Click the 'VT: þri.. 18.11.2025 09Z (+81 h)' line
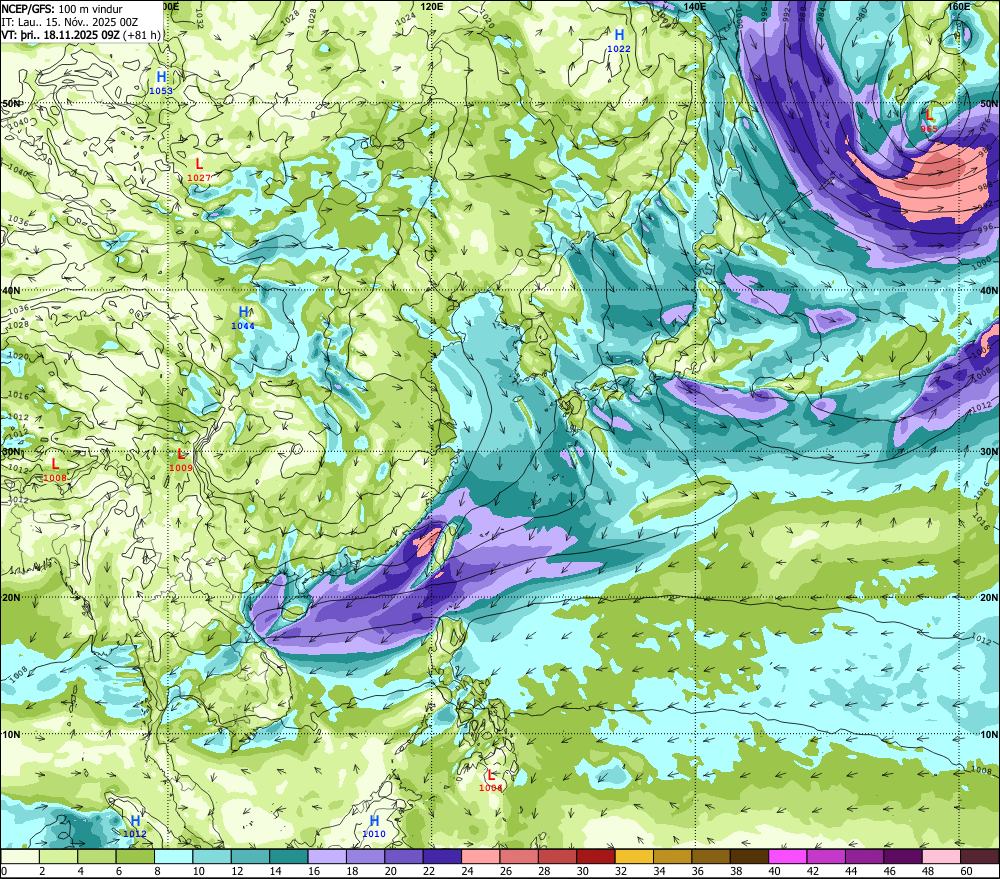Screen dimensions: 1000x879 (x=81, y=35)
